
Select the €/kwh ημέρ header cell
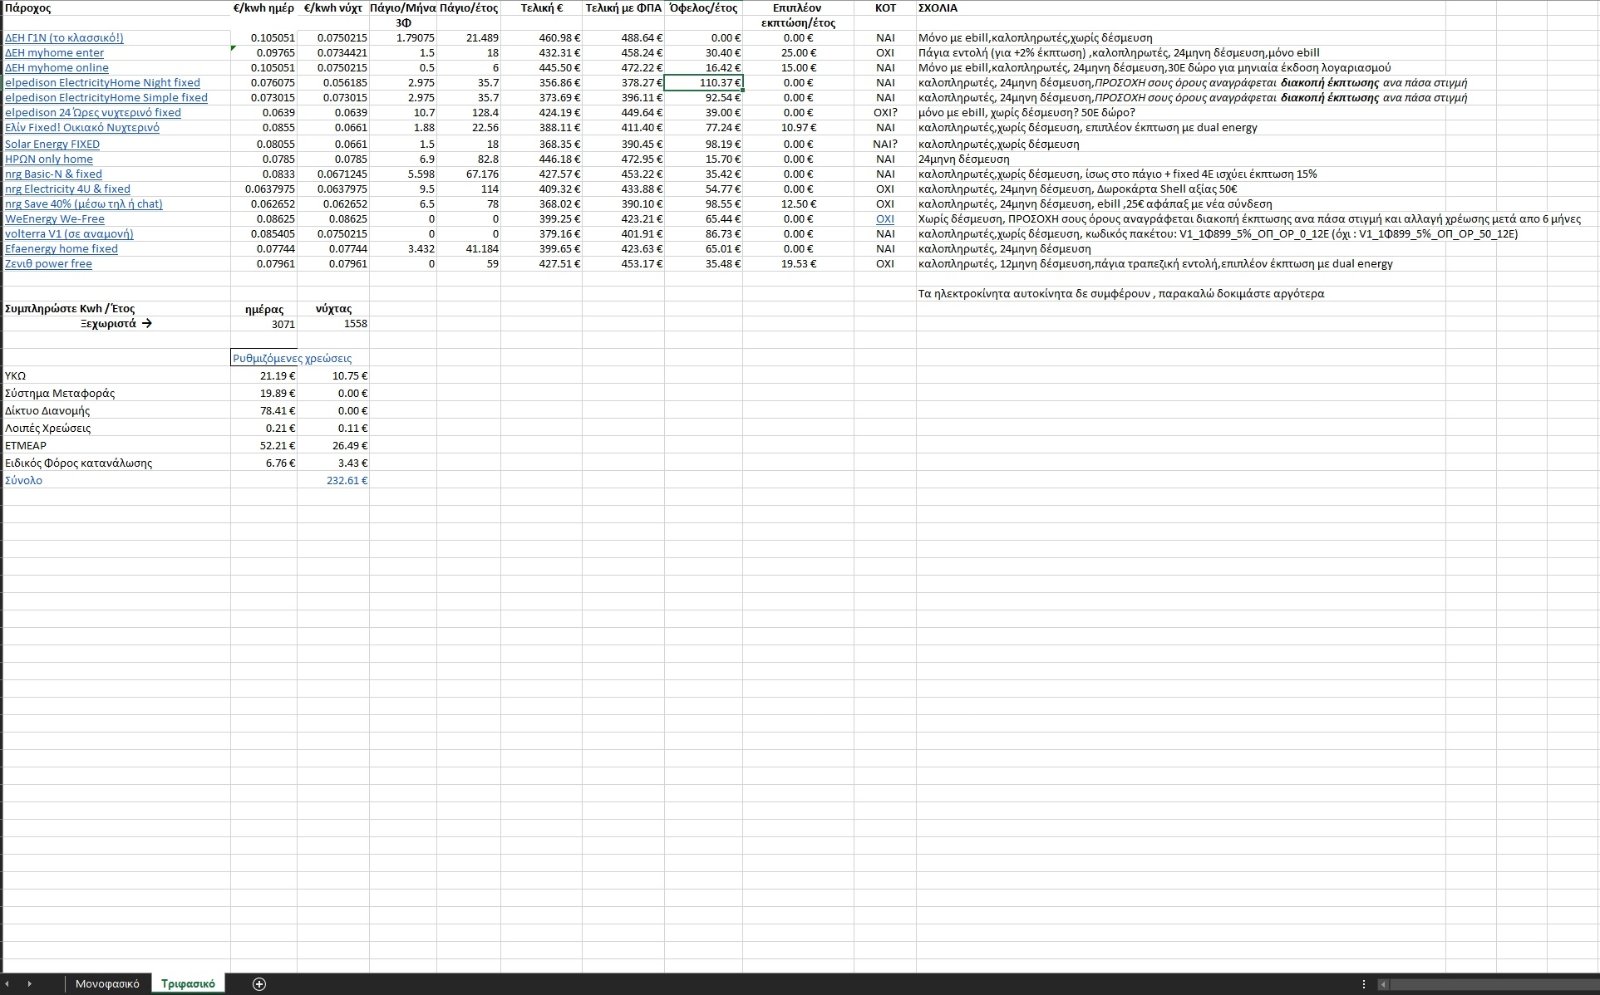pyautogui.click(x=263, y=8)
